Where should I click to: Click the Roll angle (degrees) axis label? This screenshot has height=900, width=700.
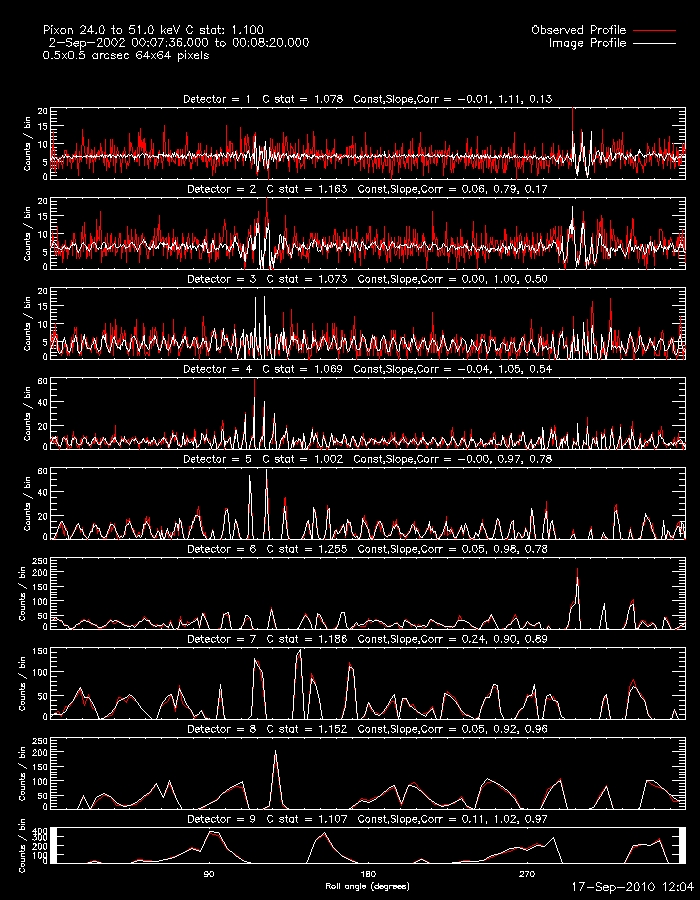pos(367,886)
